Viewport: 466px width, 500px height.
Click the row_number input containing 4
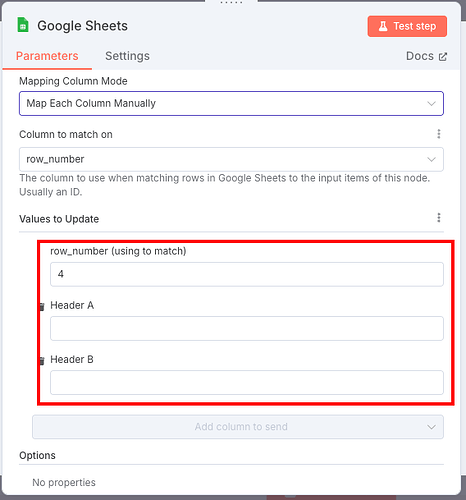coord(247,274)
